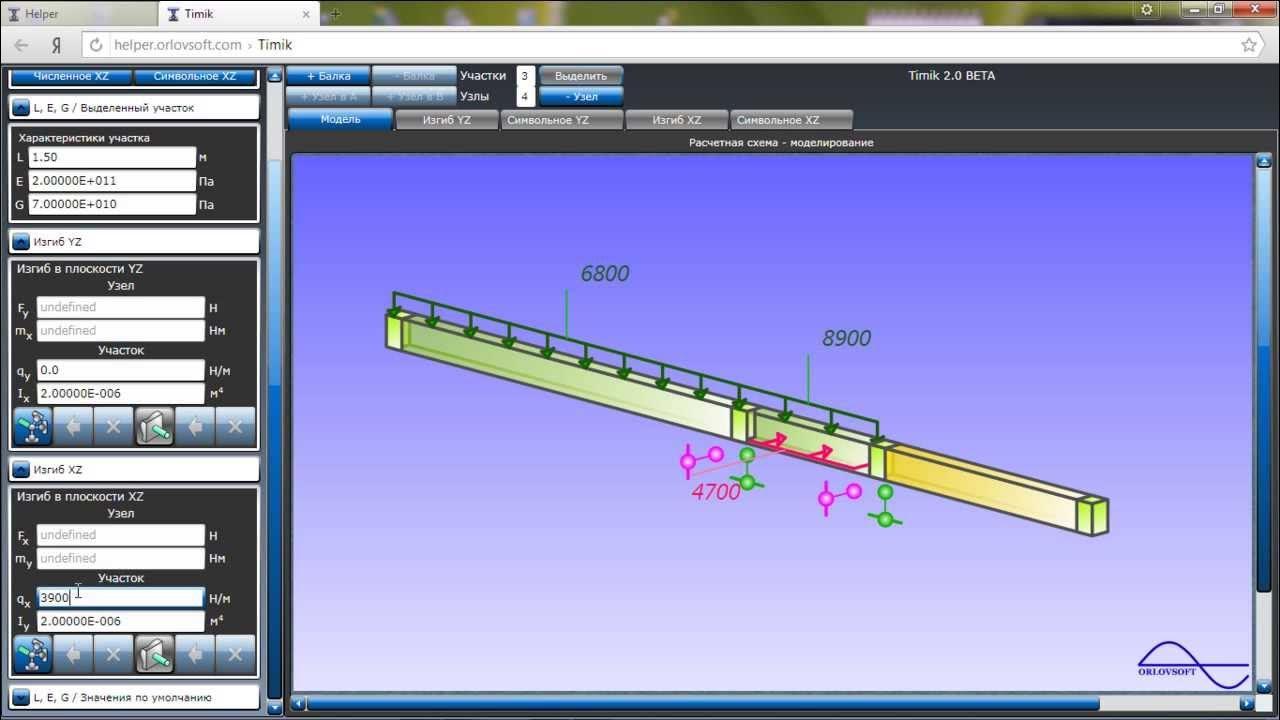Click Iy field 2.00000E-006
The image size is (1280, 720).
pyautogui.click(x=121, y=621)
